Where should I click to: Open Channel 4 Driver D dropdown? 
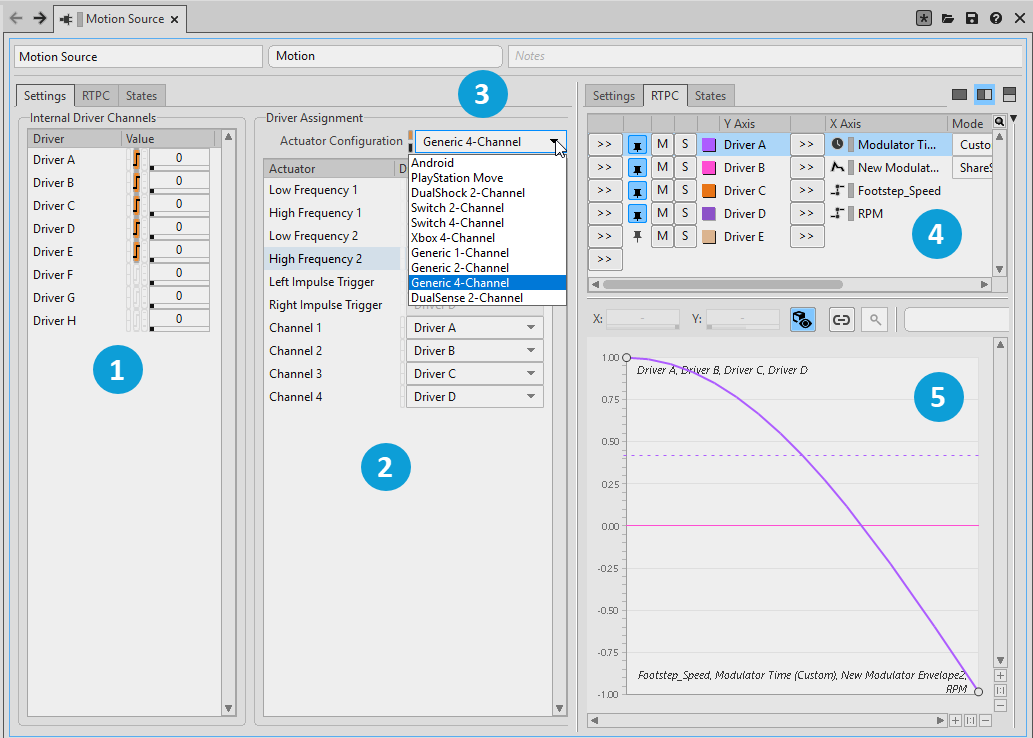474,397
